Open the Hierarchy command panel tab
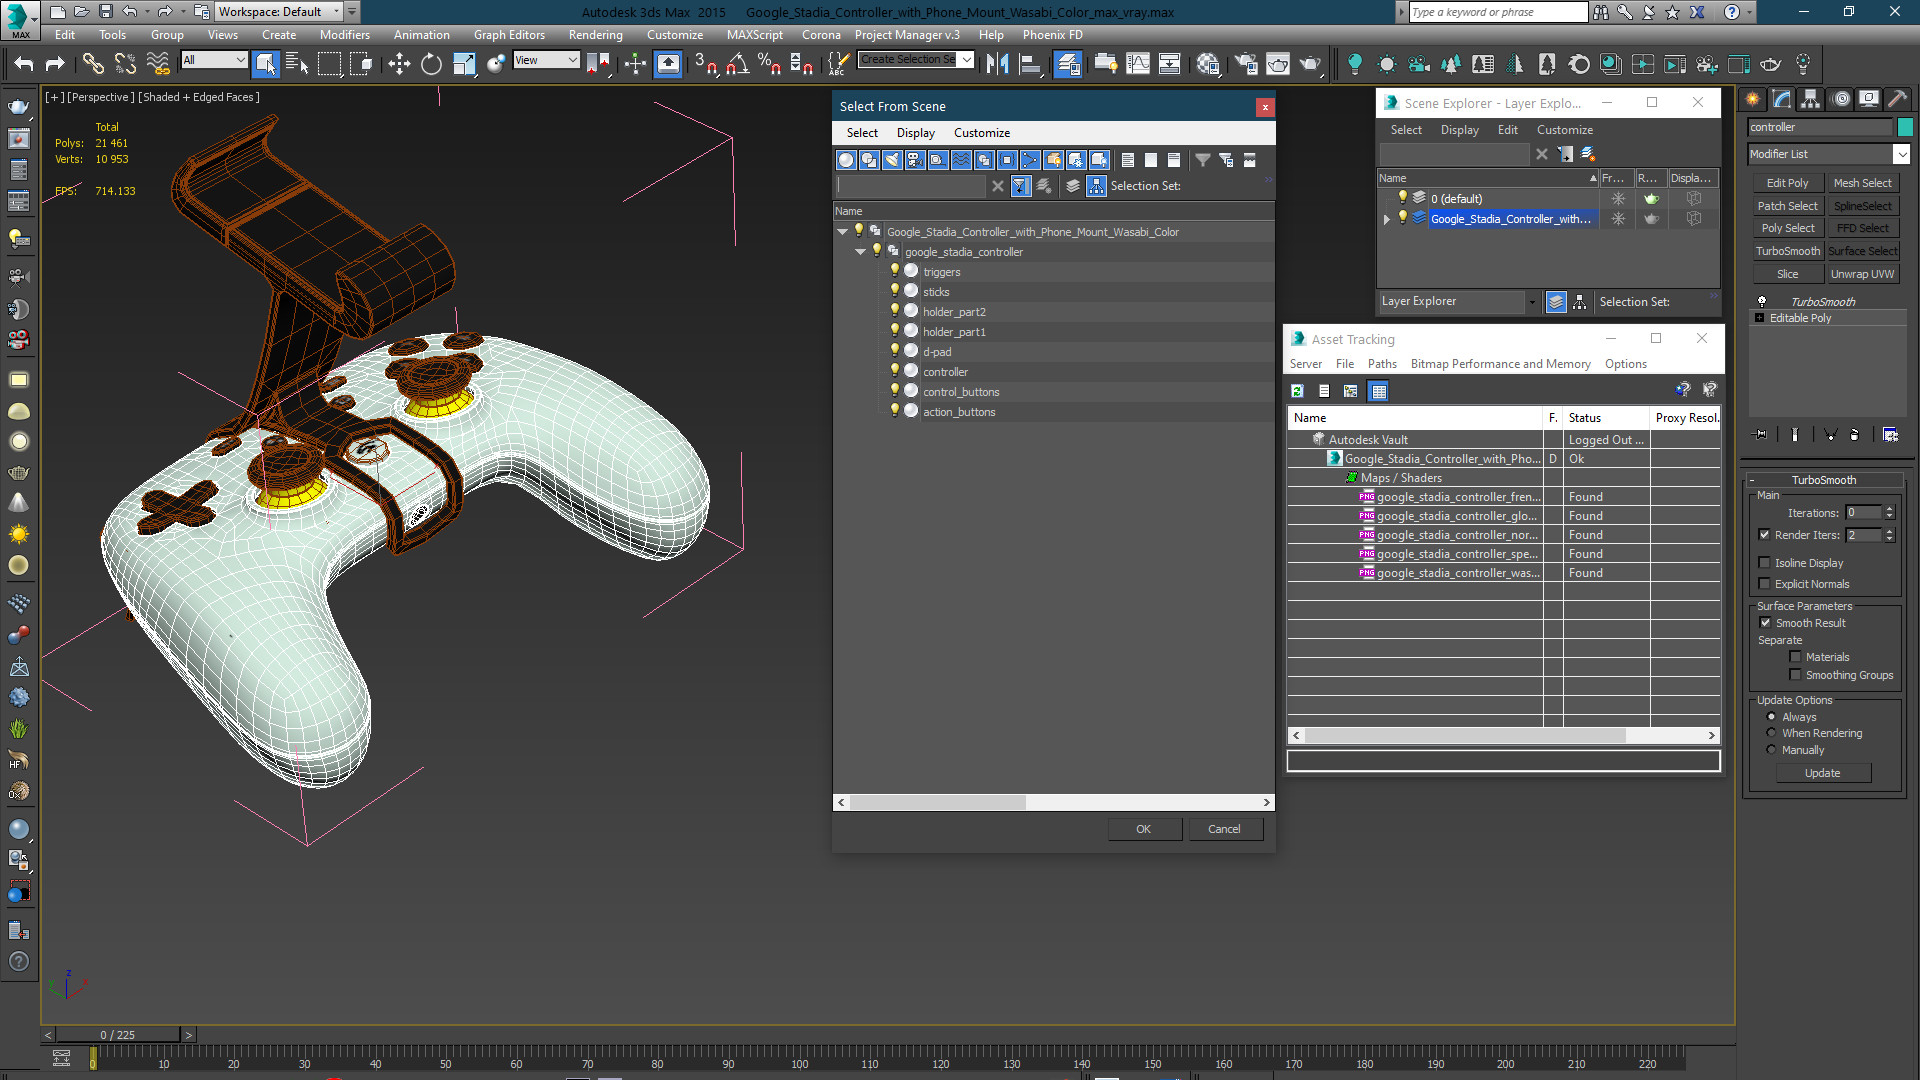 (1811, 99)
